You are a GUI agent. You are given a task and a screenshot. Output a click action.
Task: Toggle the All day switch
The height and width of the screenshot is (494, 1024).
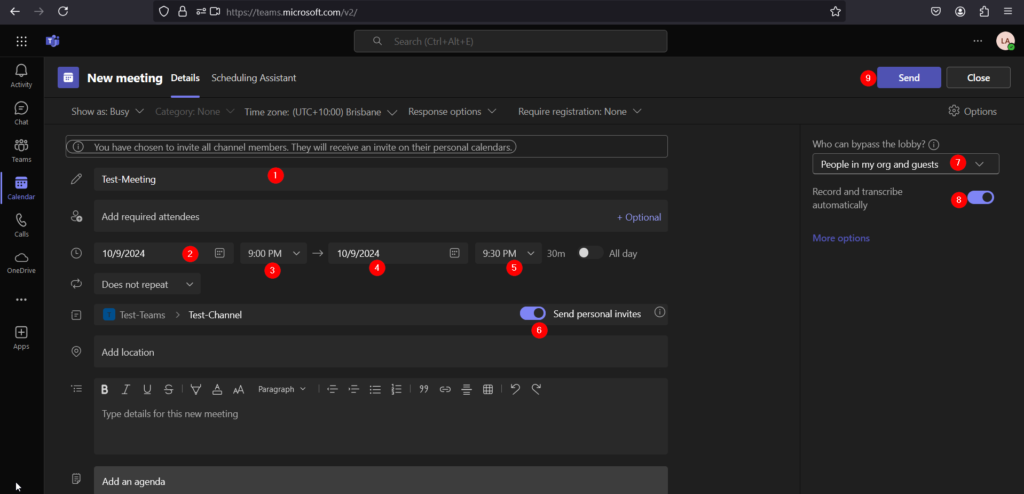click(x=590, y=253)
